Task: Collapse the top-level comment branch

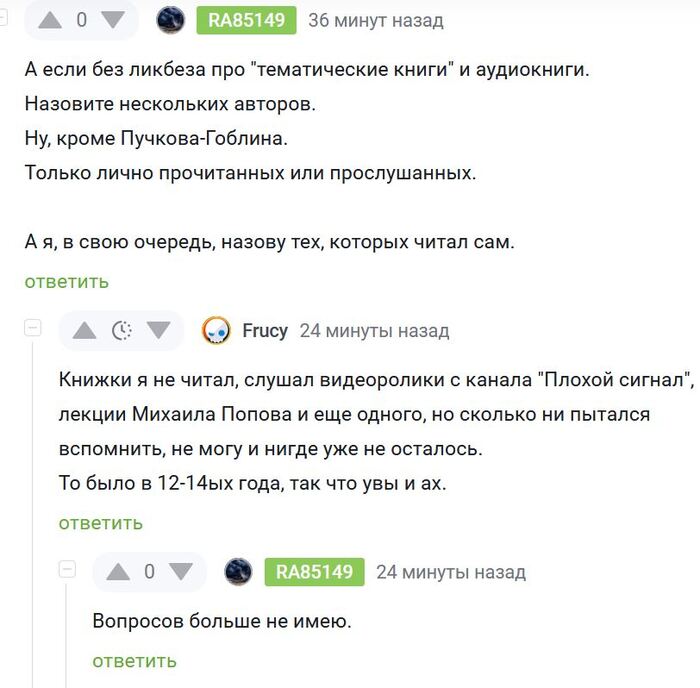Action: click(3, 17)
